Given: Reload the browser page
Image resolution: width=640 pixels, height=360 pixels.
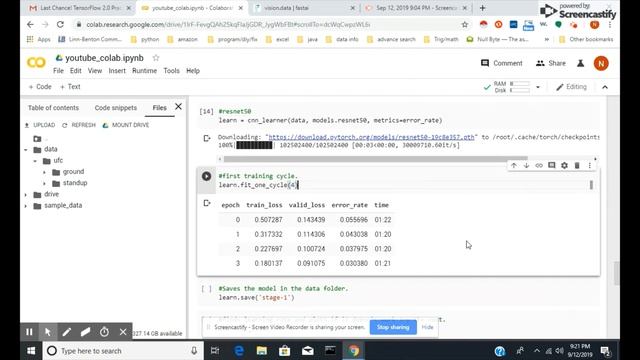Looking at the screenshot, I should point(60,24).
